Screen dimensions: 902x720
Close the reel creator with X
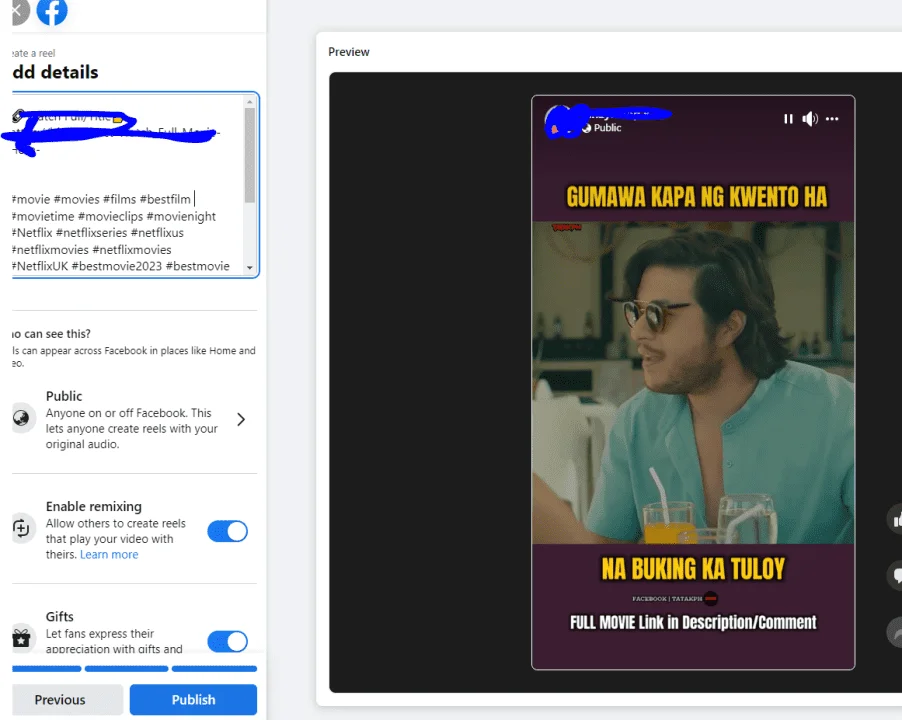18,10
